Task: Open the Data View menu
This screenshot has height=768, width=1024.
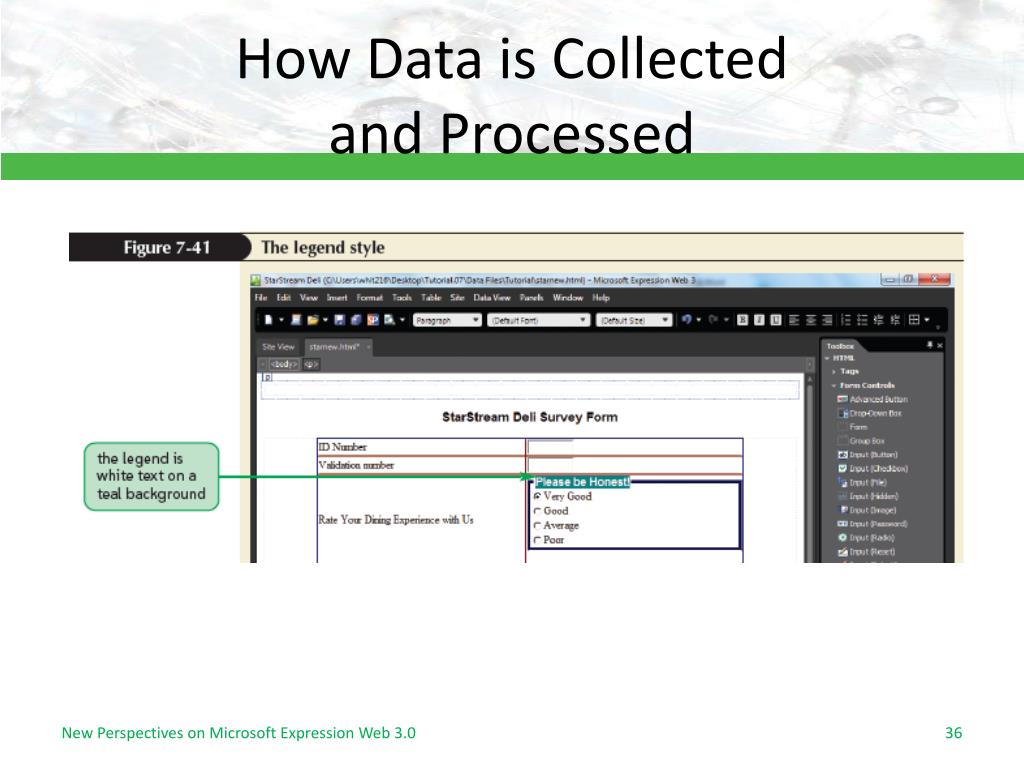Action: pyautogui.click(x=492, y=298)
